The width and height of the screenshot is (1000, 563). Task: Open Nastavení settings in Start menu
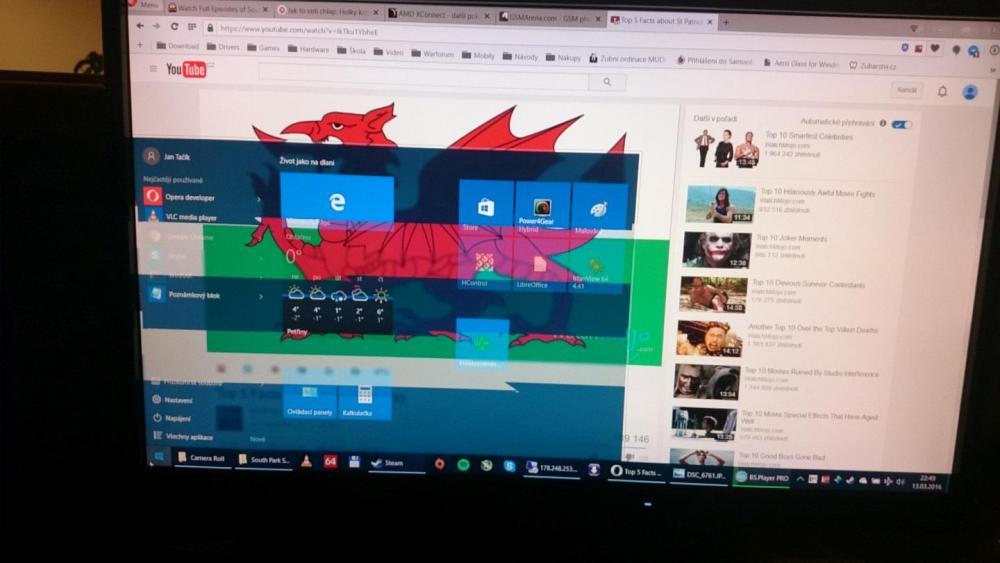(173, 400)
